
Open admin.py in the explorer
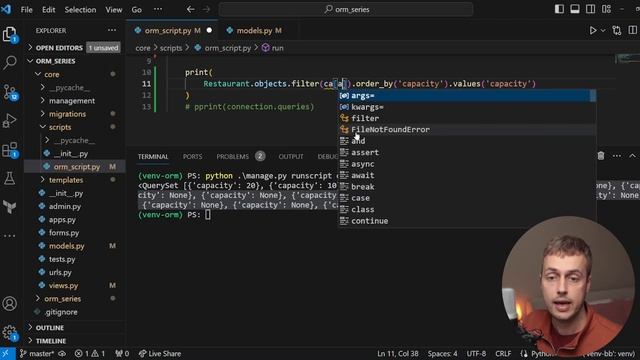coord(64,207)
